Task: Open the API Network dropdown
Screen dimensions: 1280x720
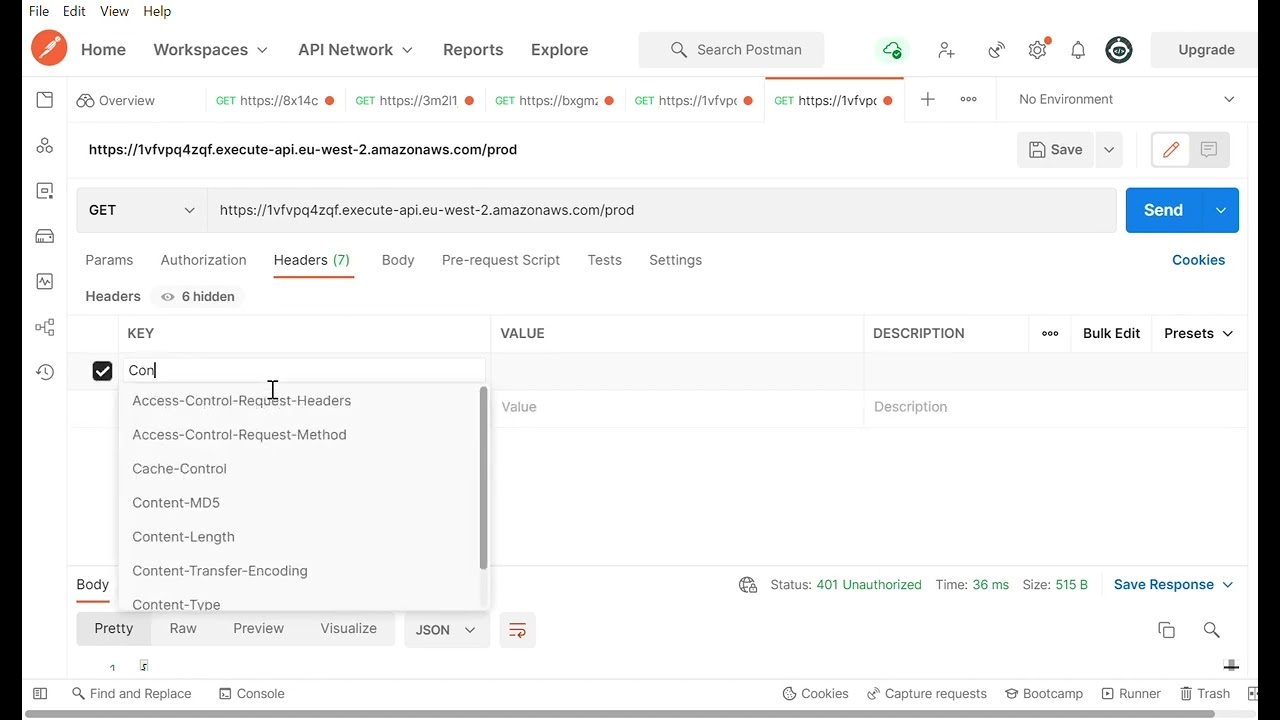Action: [x=356, y=50]
